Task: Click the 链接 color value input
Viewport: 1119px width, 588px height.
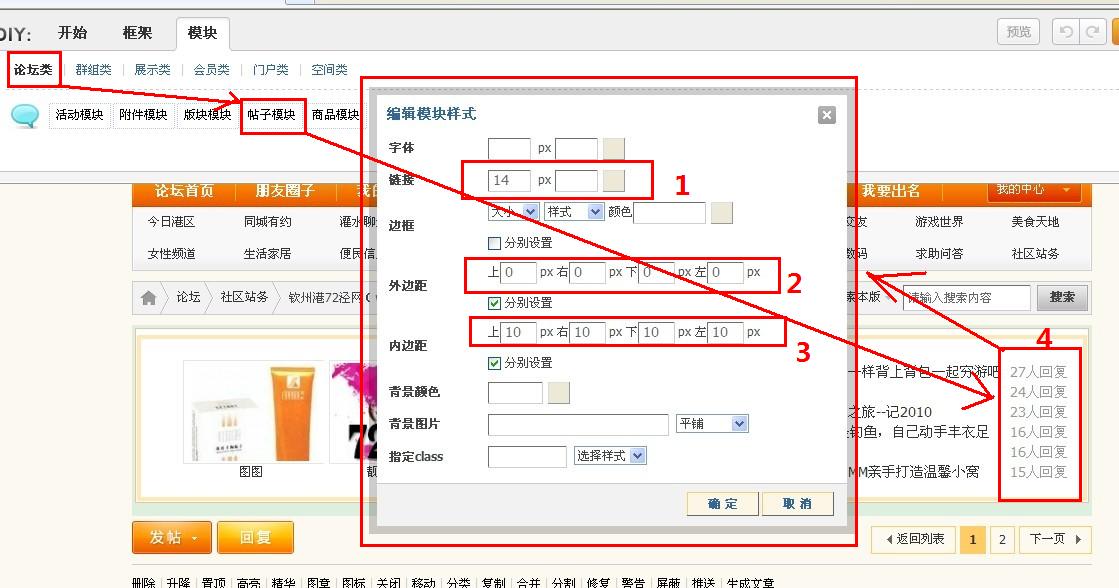Action: point(576,181)
